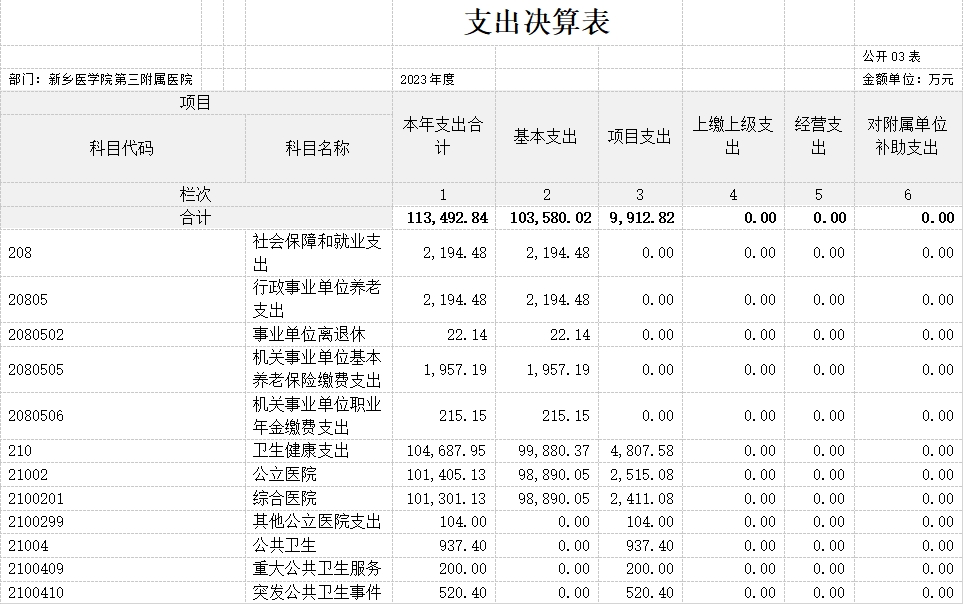
Task: Click the value 4,807.58
Action: [642, 451]
